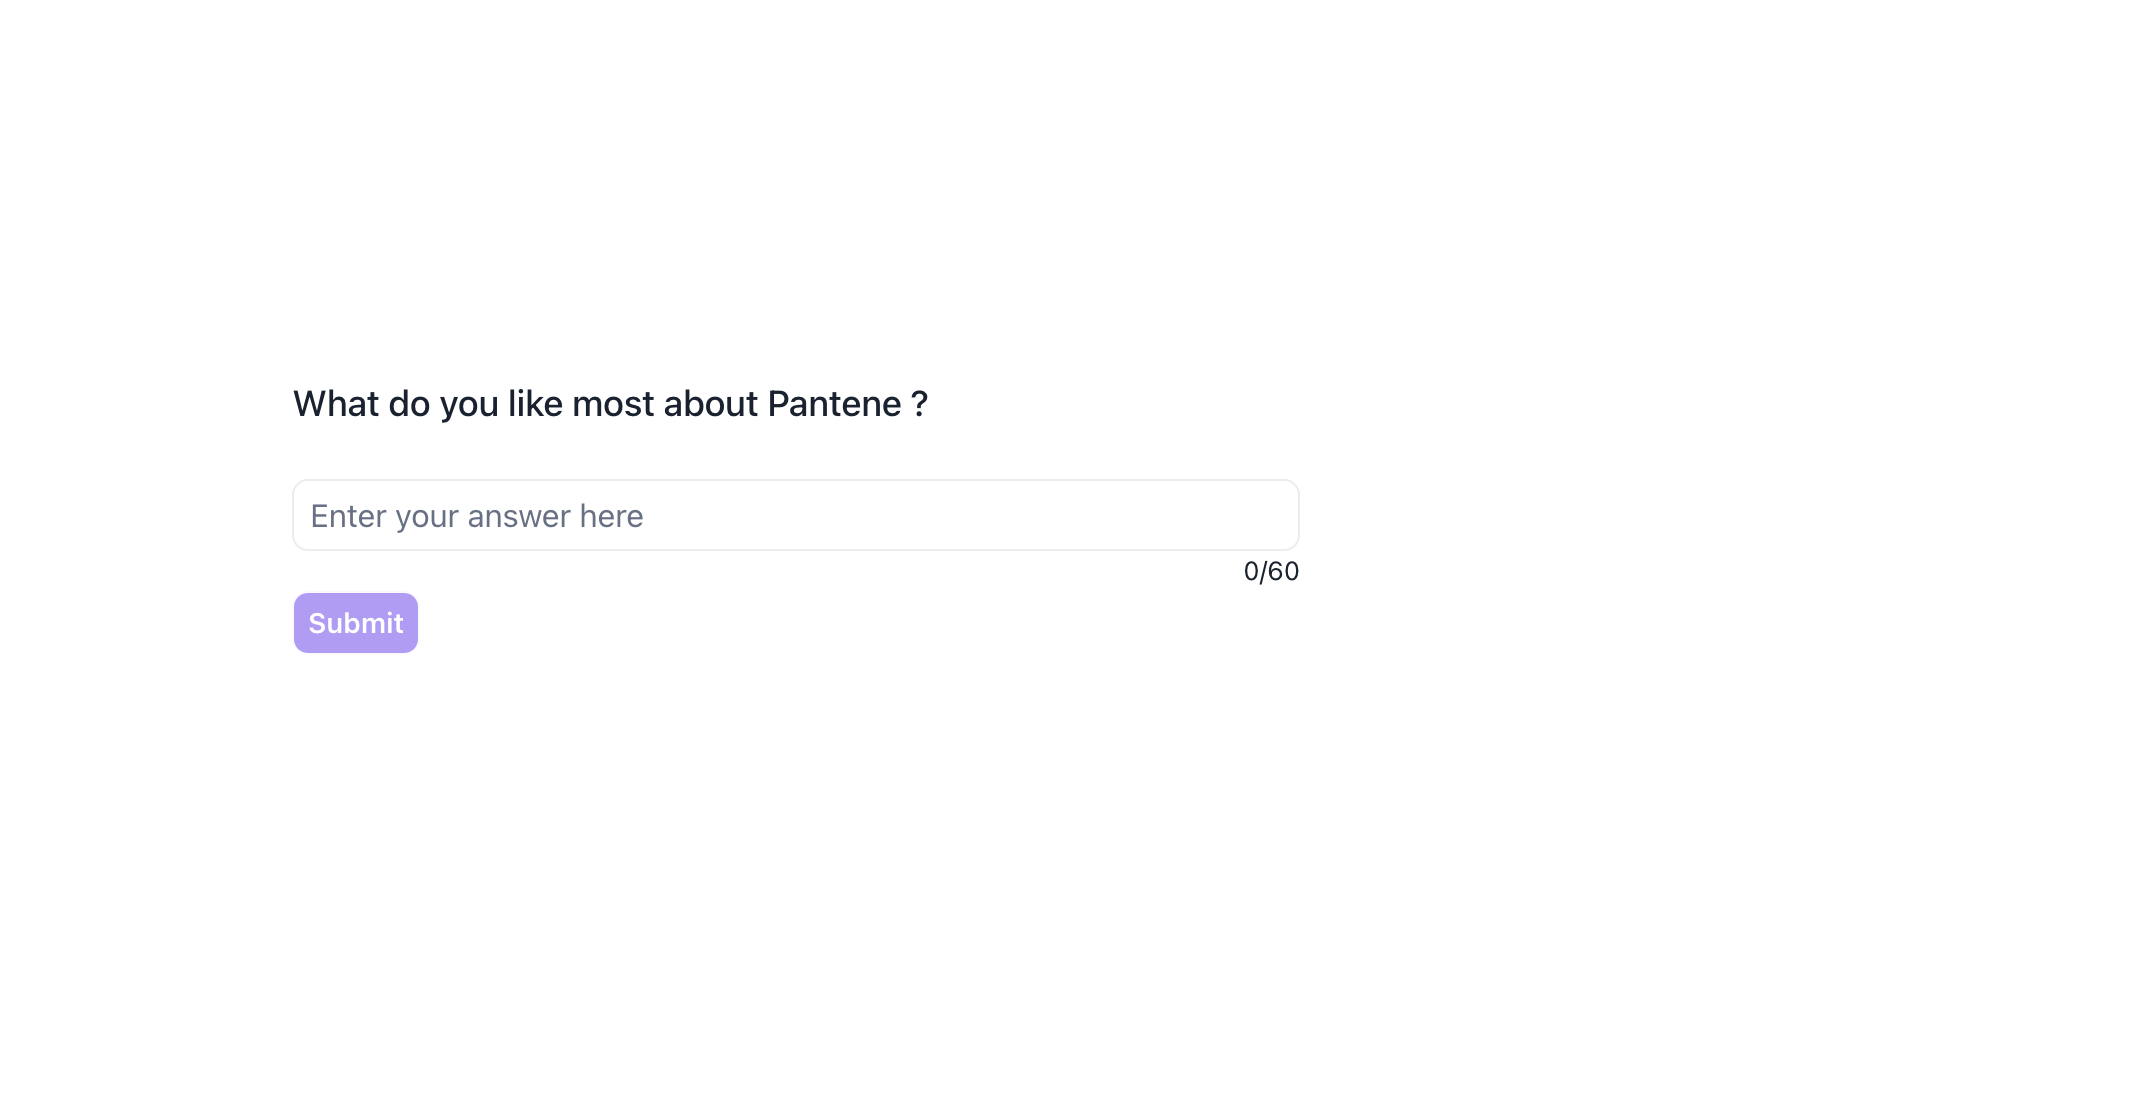Click the Submit button
The image size is (2144, 1102).
point(355,623)
